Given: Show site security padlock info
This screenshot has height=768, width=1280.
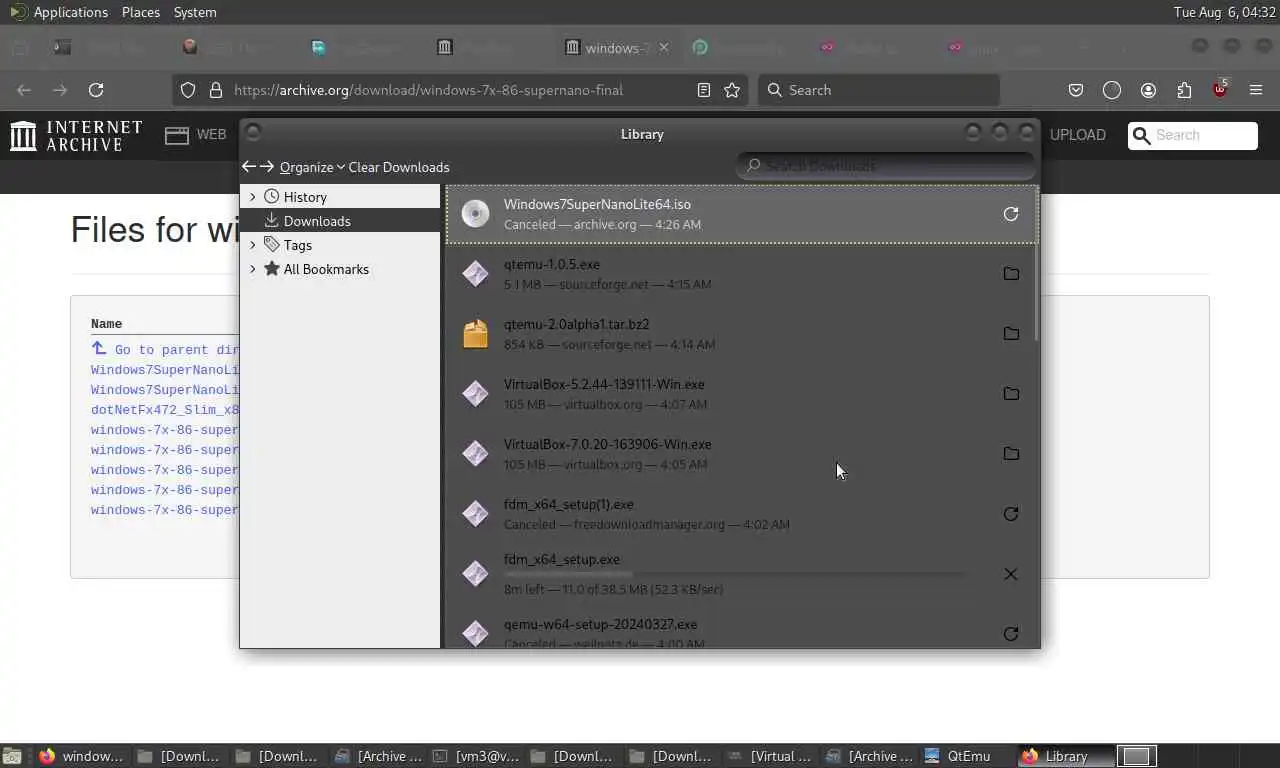Looking at the screenshot, I should tap(215, 90).
